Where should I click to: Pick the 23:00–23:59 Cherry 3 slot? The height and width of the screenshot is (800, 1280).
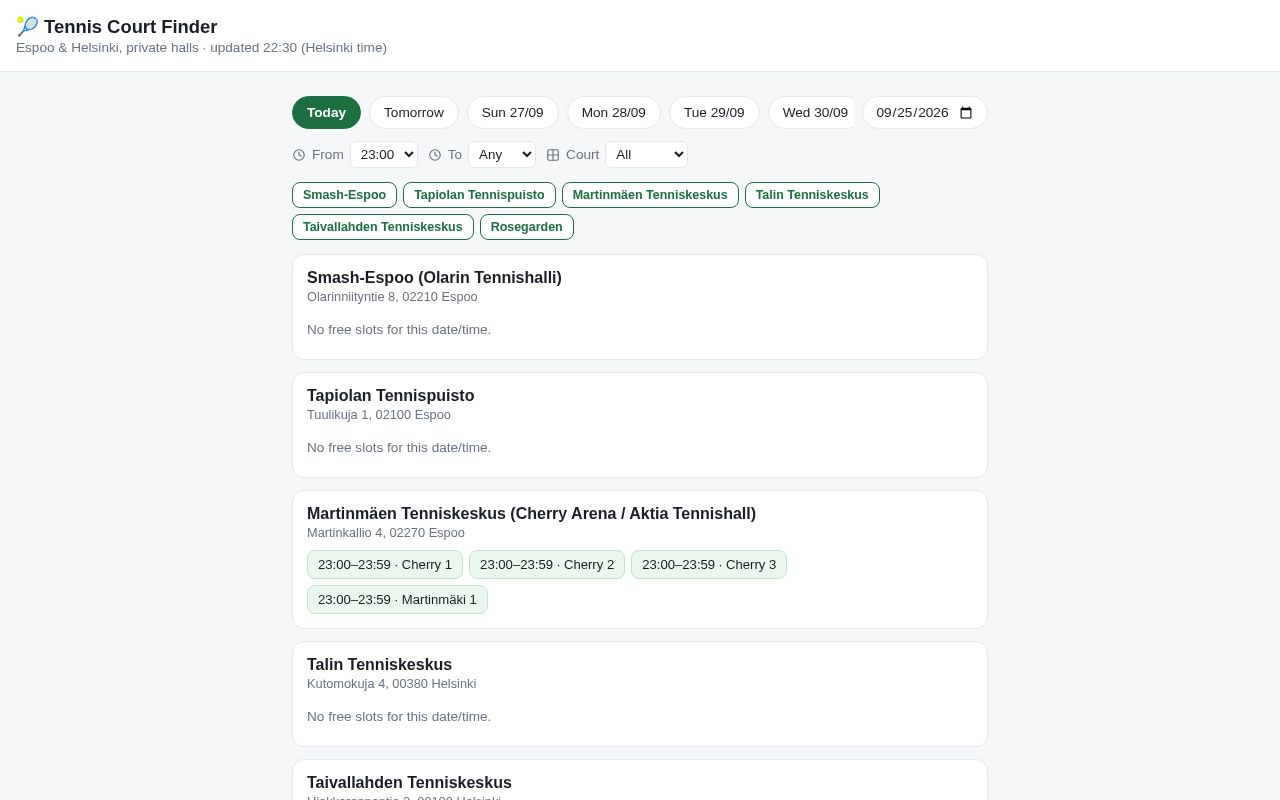point(709,565)
